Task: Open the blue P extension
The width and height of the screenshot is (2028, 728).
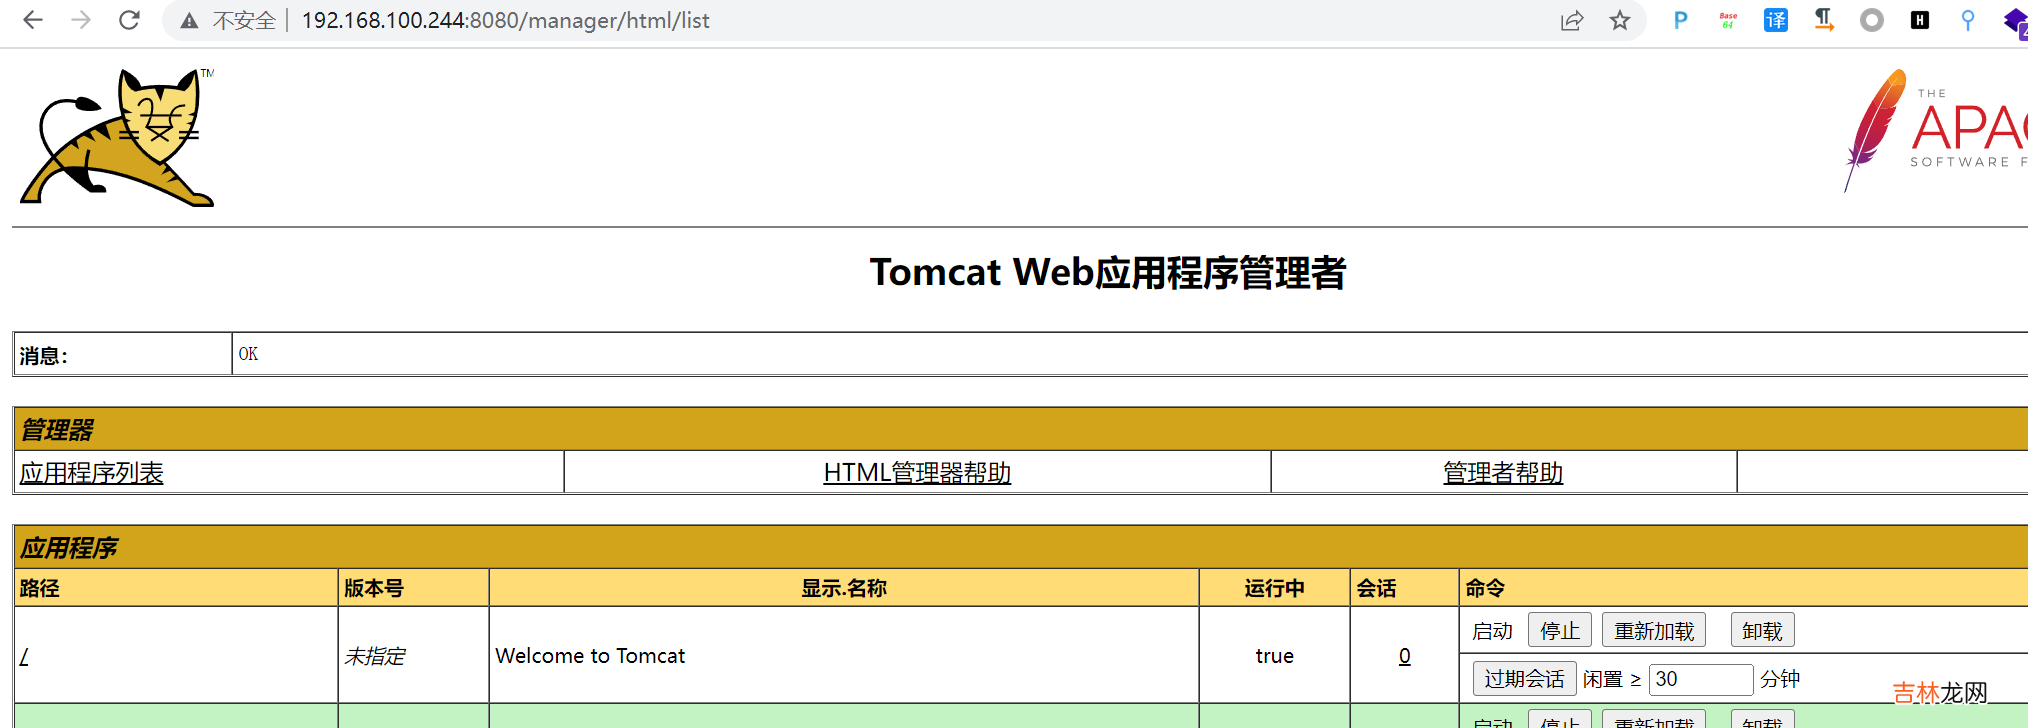Action: (1680, 20)
